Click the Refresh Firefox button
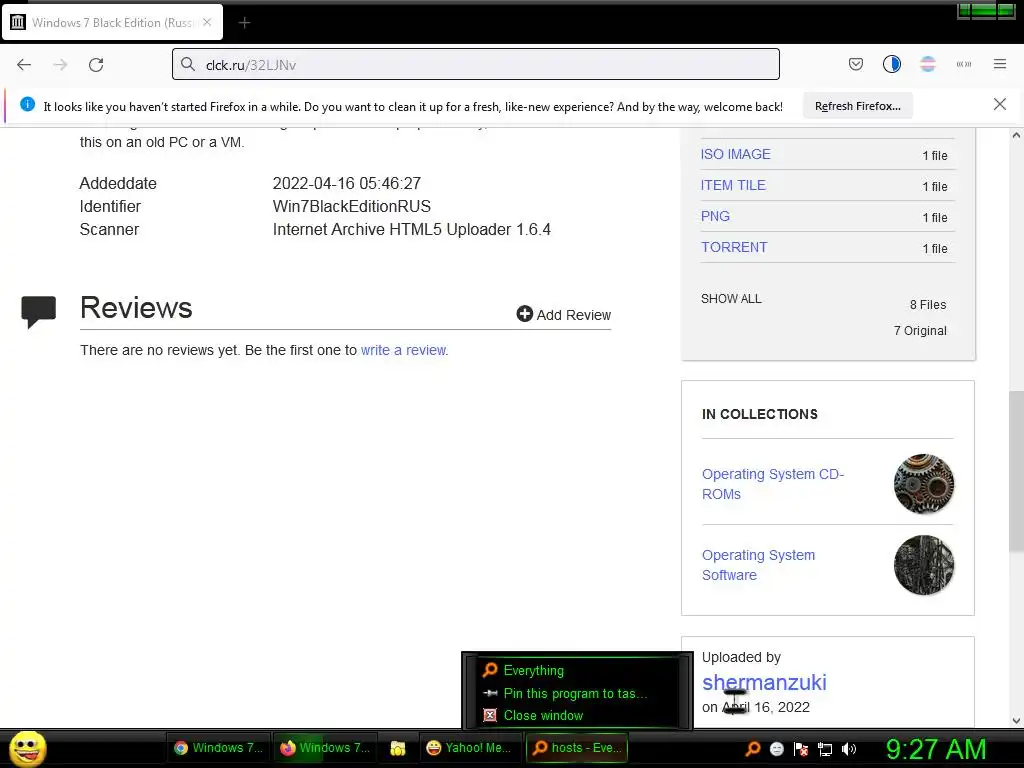 (x=857, y=106)
